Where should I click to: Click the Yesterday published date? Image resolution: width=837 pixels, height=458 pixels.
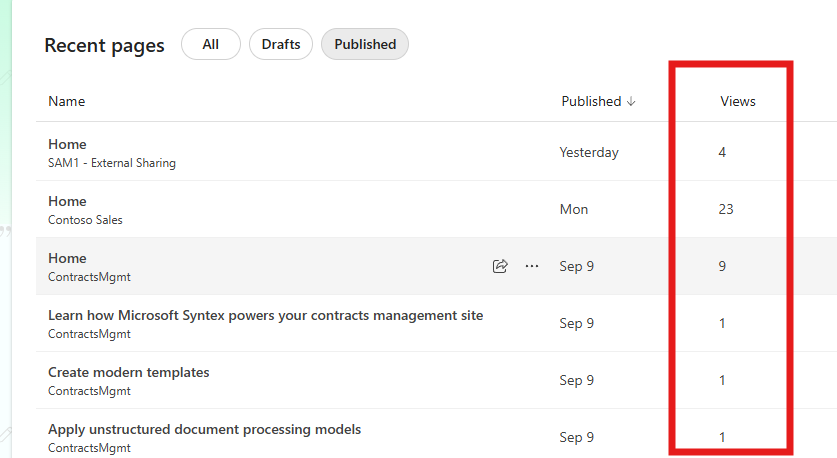(589, 153)
